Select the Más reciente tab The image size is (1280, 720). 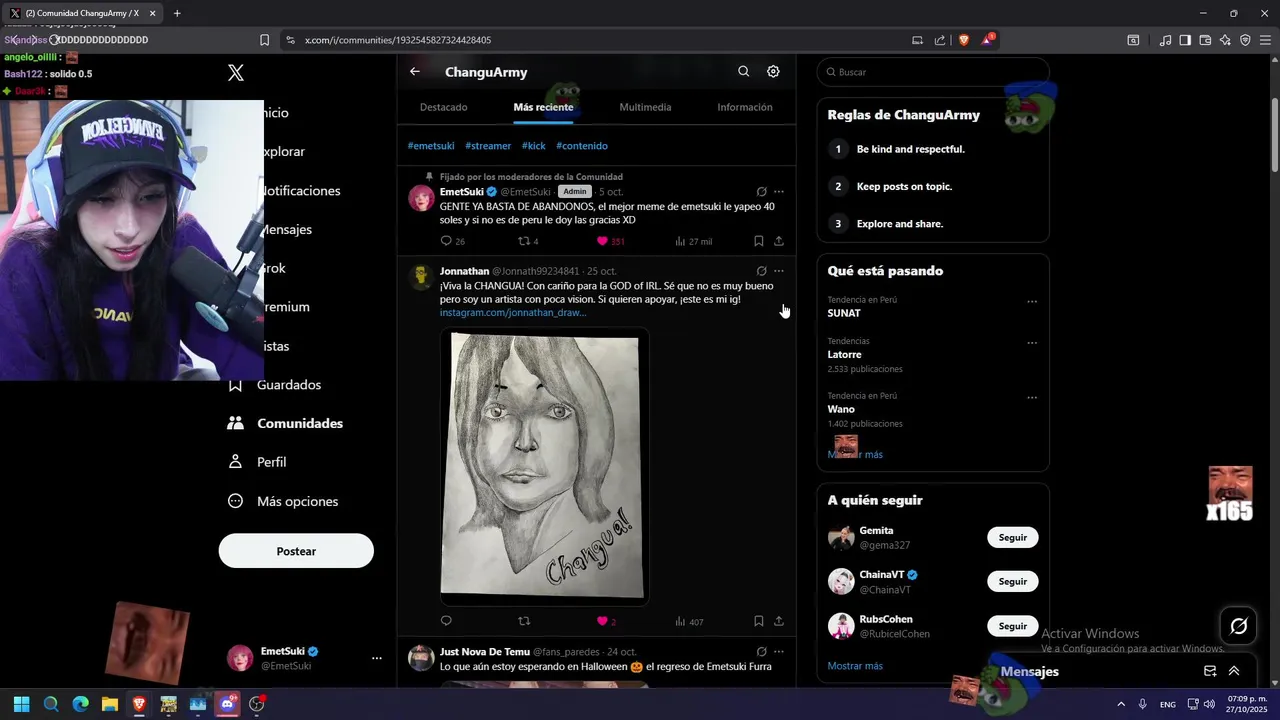point(543,107)
